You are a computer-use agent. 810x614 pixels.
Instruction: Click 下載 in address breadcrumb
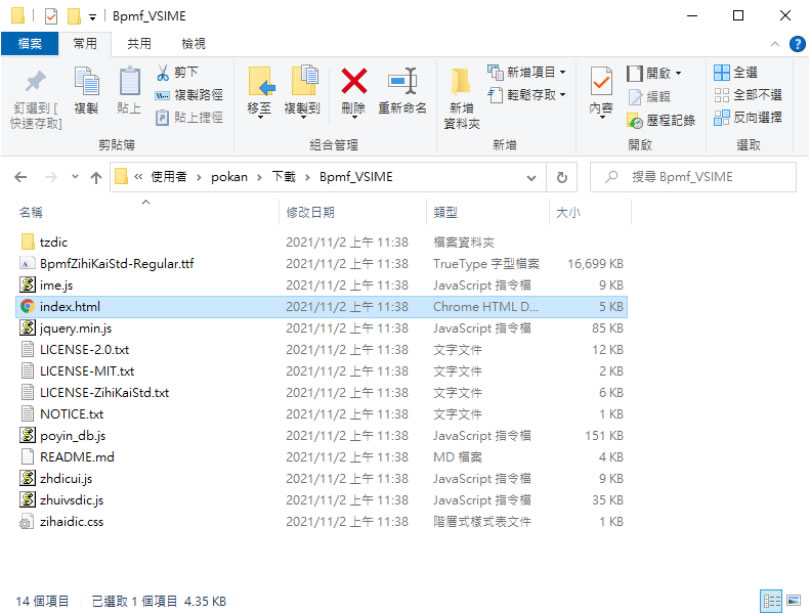(x=284, y=177)
